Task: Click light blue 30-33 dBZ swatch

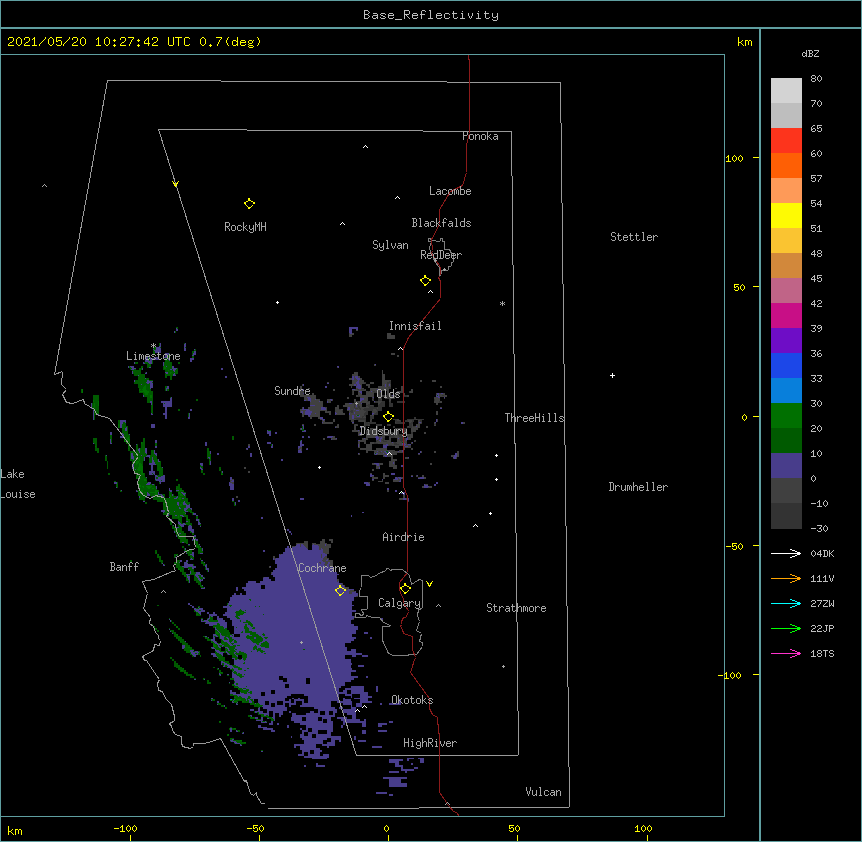Action: pos(786,391)
